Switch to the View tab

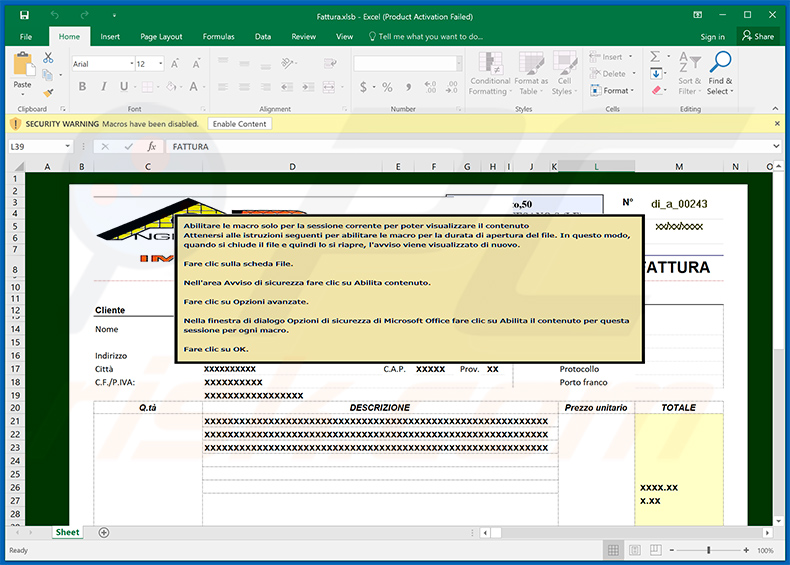(345, 36)
